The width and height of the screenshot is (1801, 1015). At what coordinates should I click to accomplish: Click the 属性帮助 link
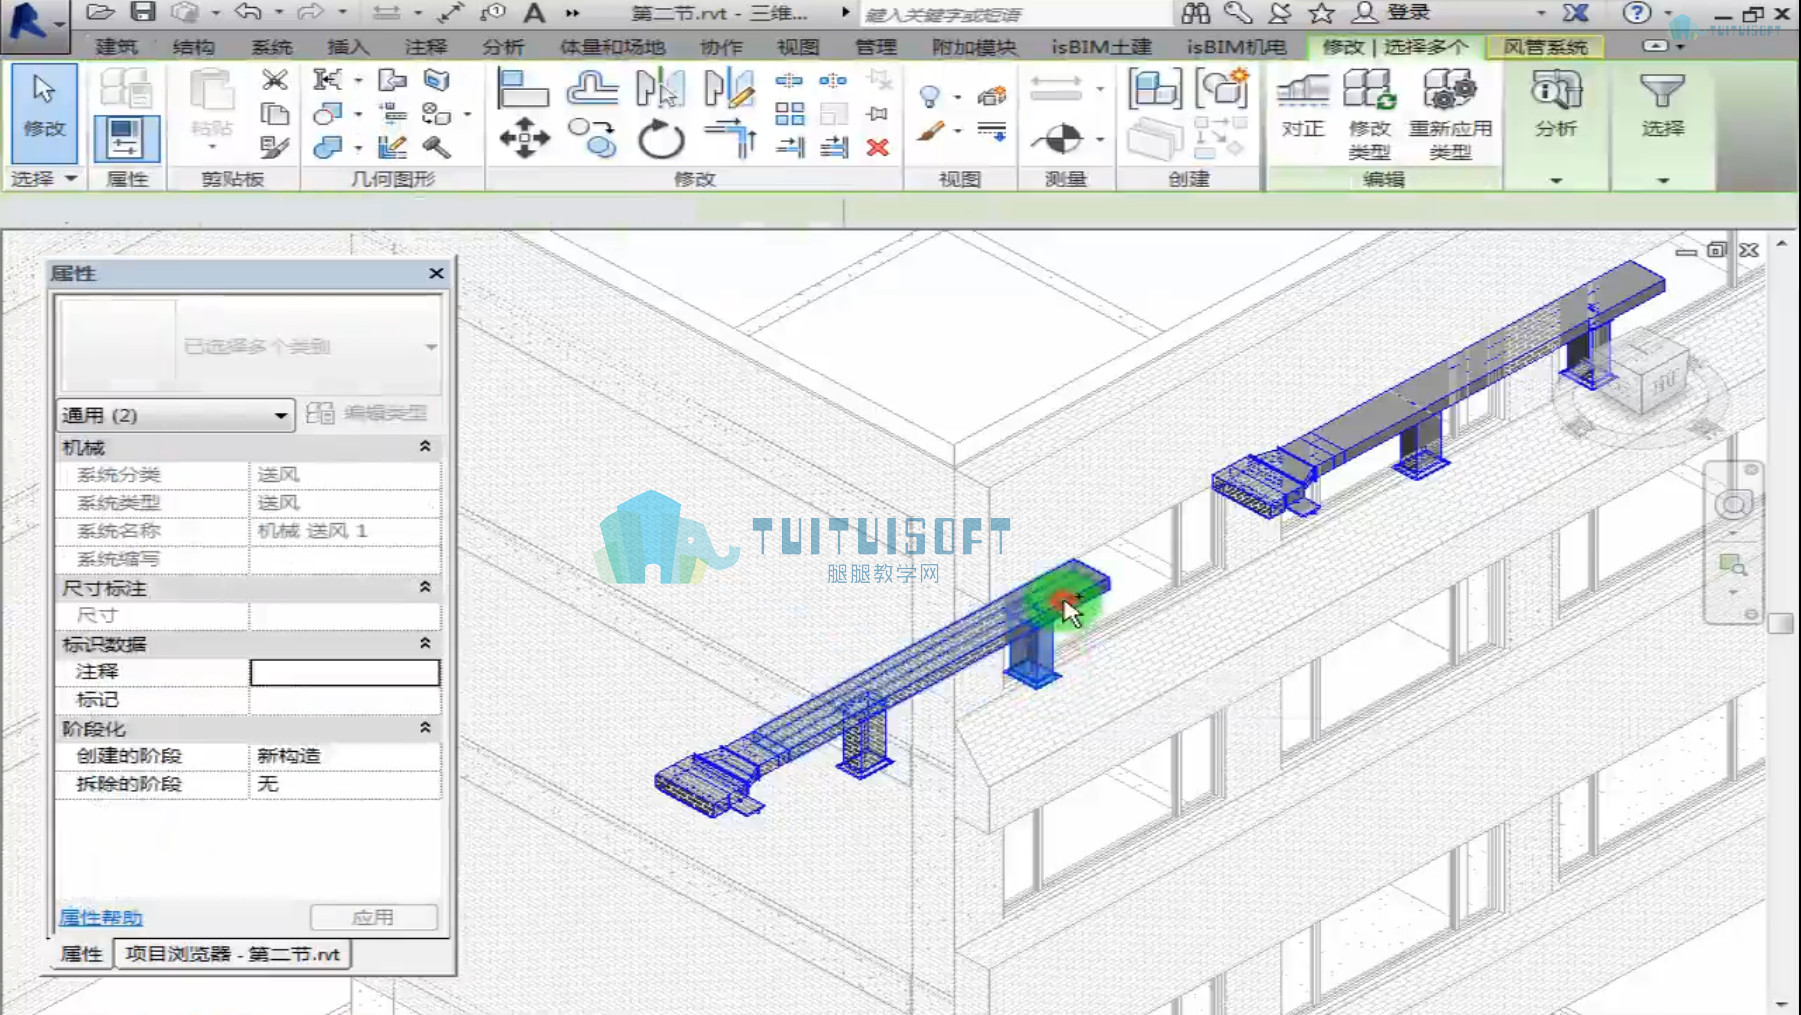(100, 917)
